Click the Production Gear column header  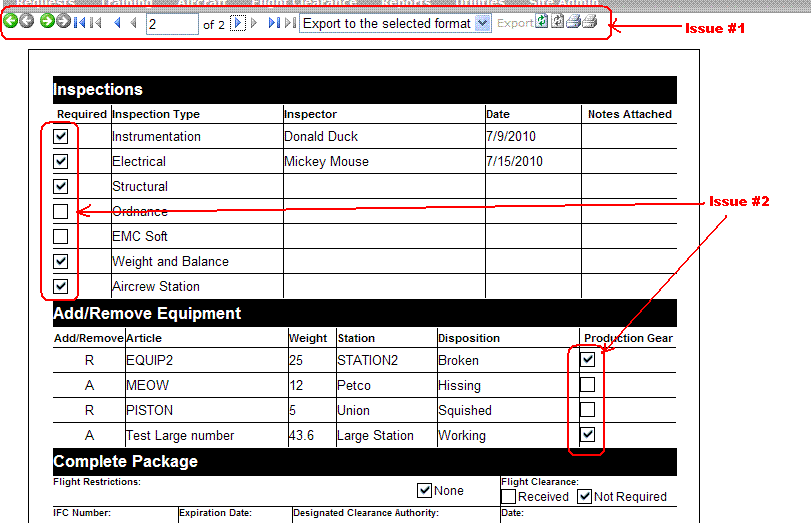pyautogui.click(x=628, y=338)
